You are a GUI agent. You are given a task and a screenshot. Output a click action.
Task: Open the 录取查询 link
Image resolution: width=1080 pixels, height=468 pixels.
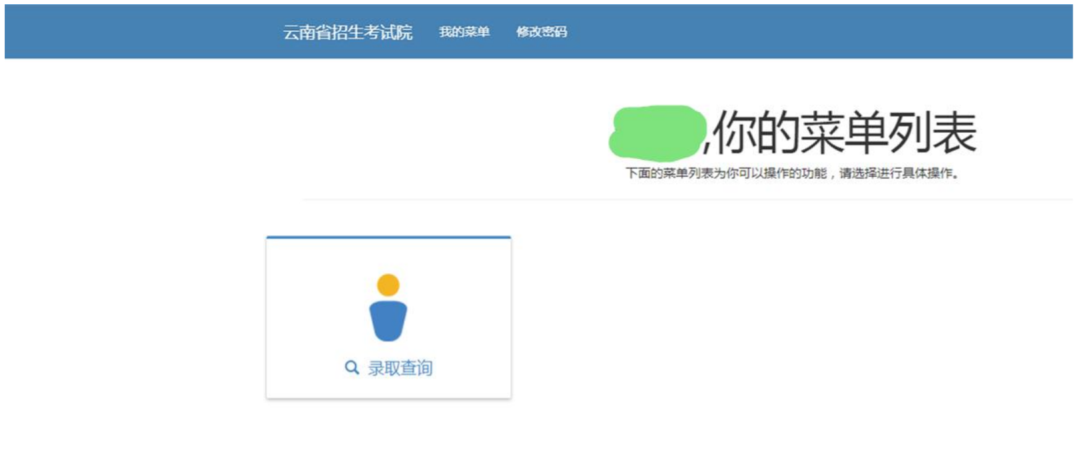coord(400,368)
